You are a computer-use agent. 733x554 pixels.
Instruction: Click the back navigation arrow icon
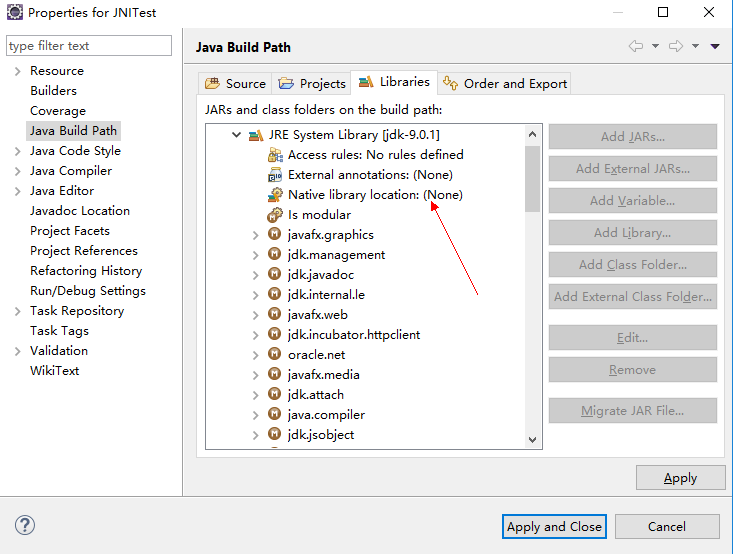click(636, 46)
